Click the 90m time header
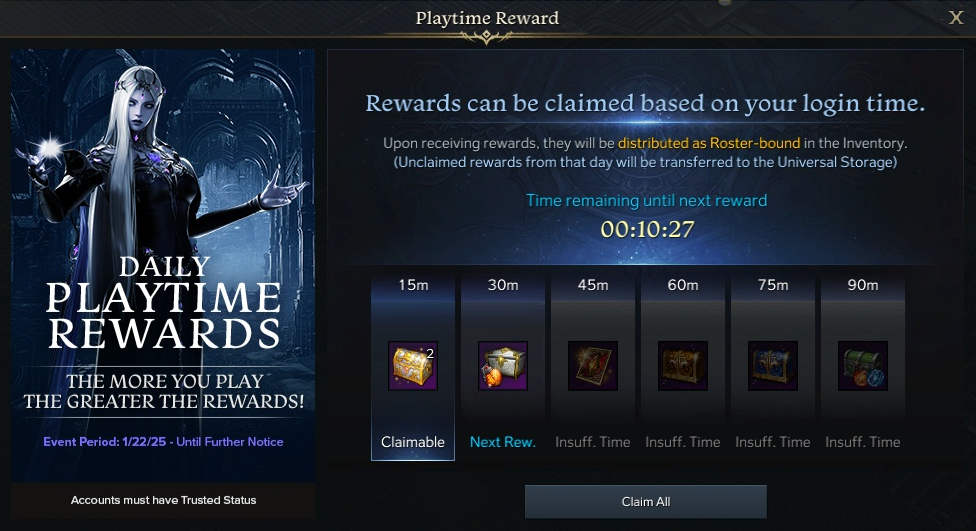This screenshot has width=976, height=531. tap(863, 285)
